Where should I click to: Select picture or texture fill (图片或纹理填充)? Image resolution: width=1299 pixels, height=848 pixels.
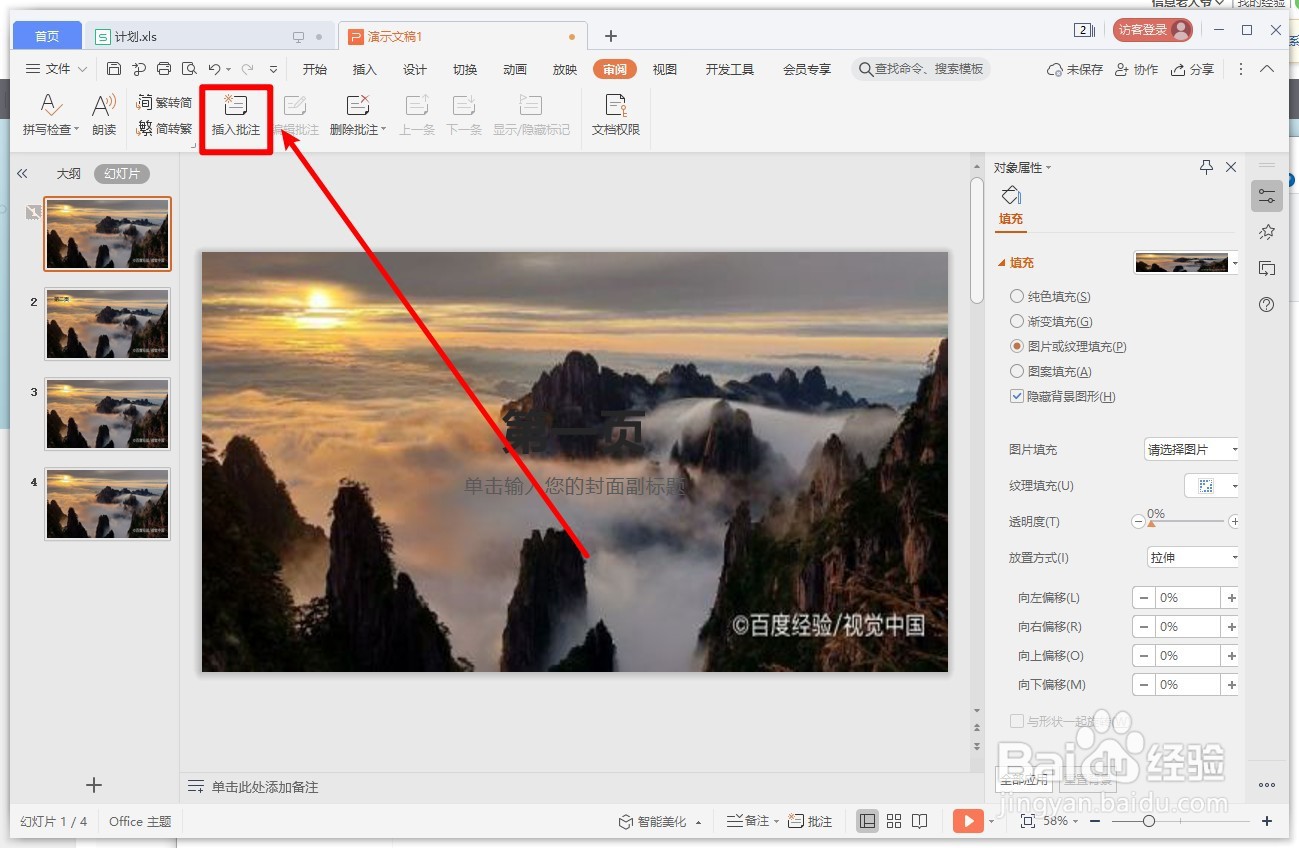point(1017,346)
